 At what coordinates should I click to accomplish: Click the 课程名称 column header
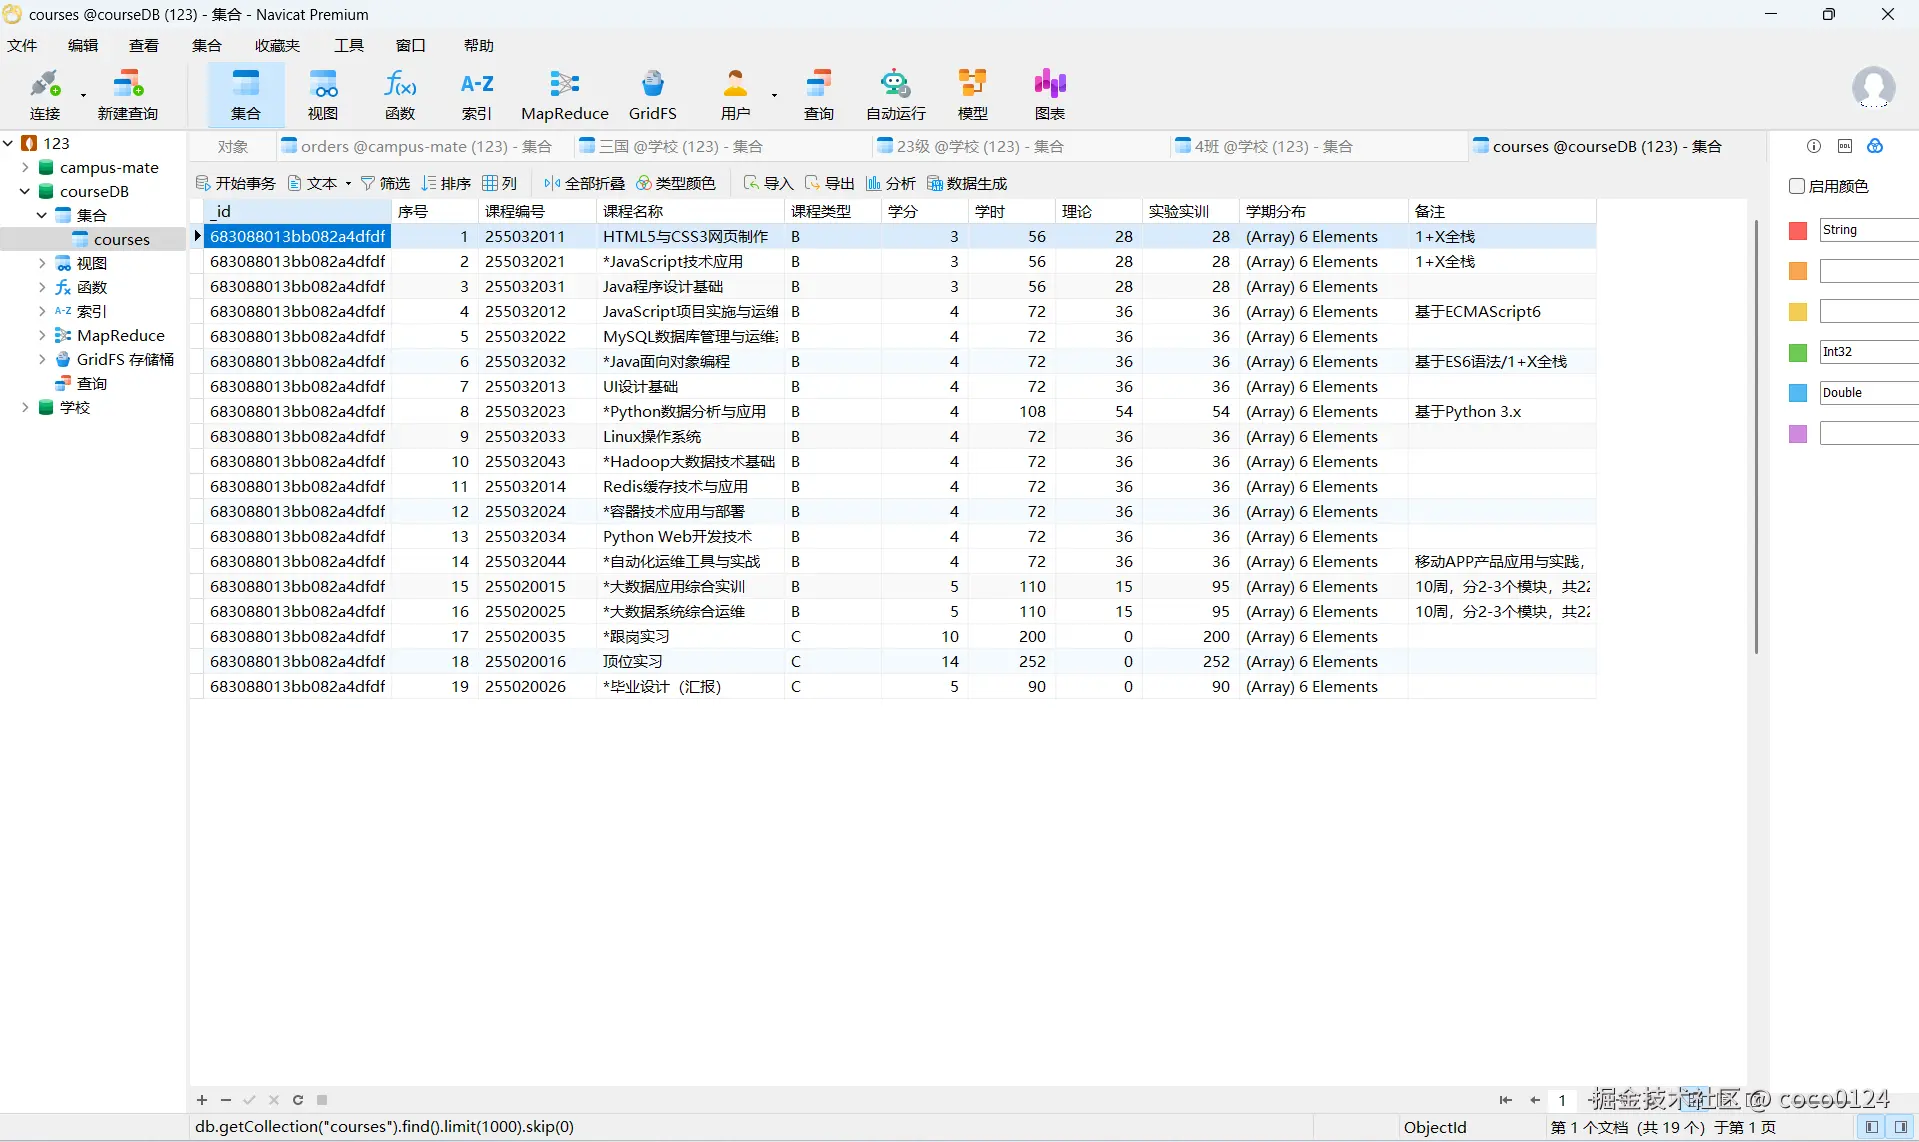click(690, 211)
